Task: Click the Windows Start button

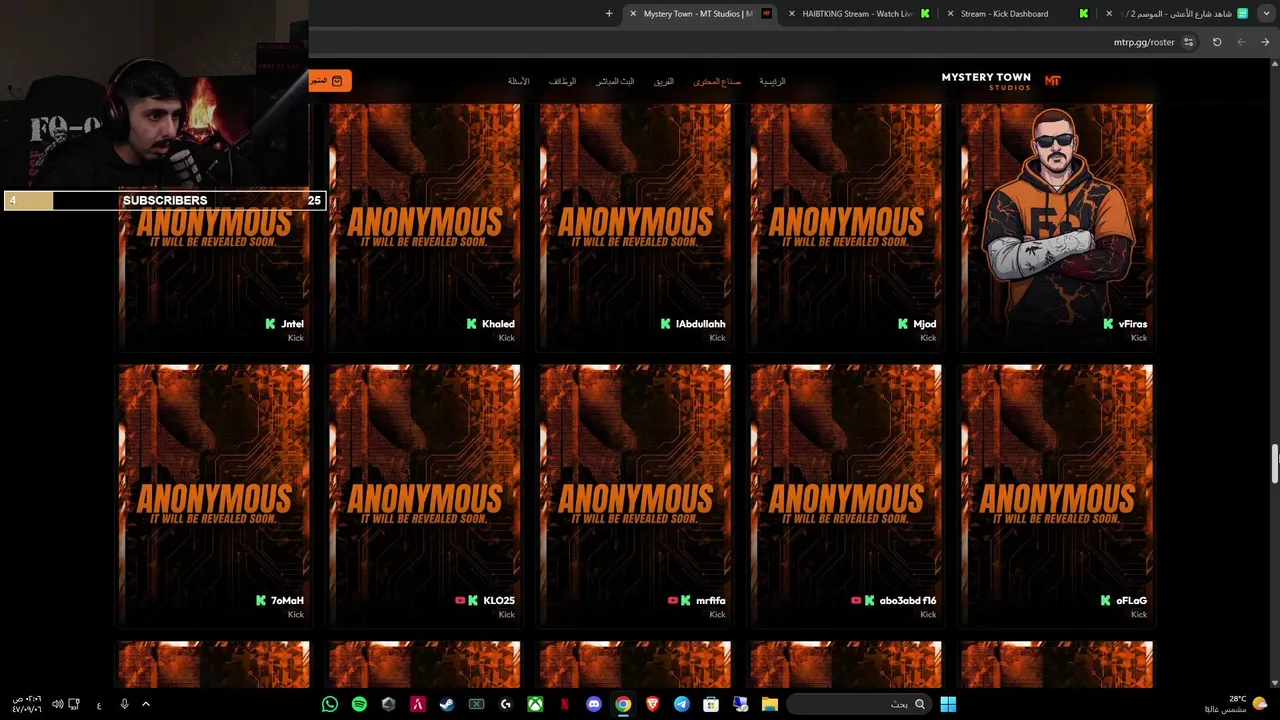Action: click(x=947, y=704)
